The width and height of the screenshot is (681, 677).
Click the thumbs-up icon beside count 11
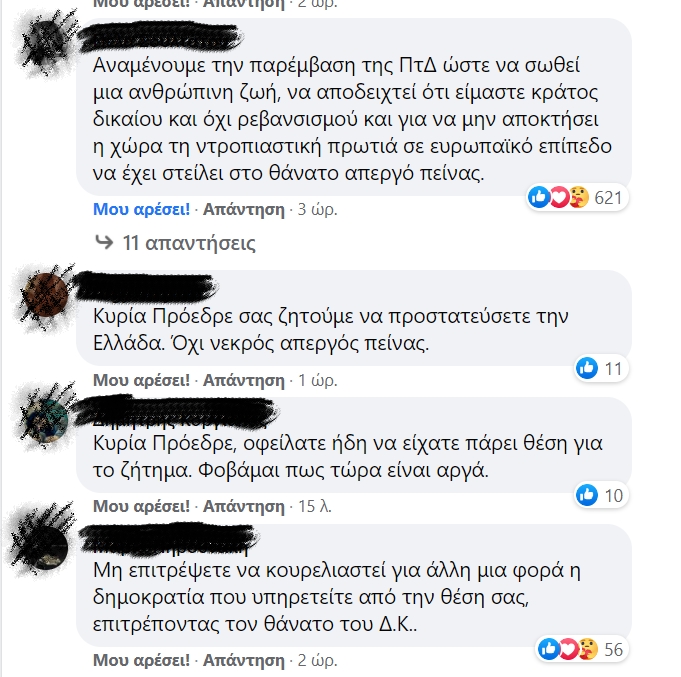[587, 368]
